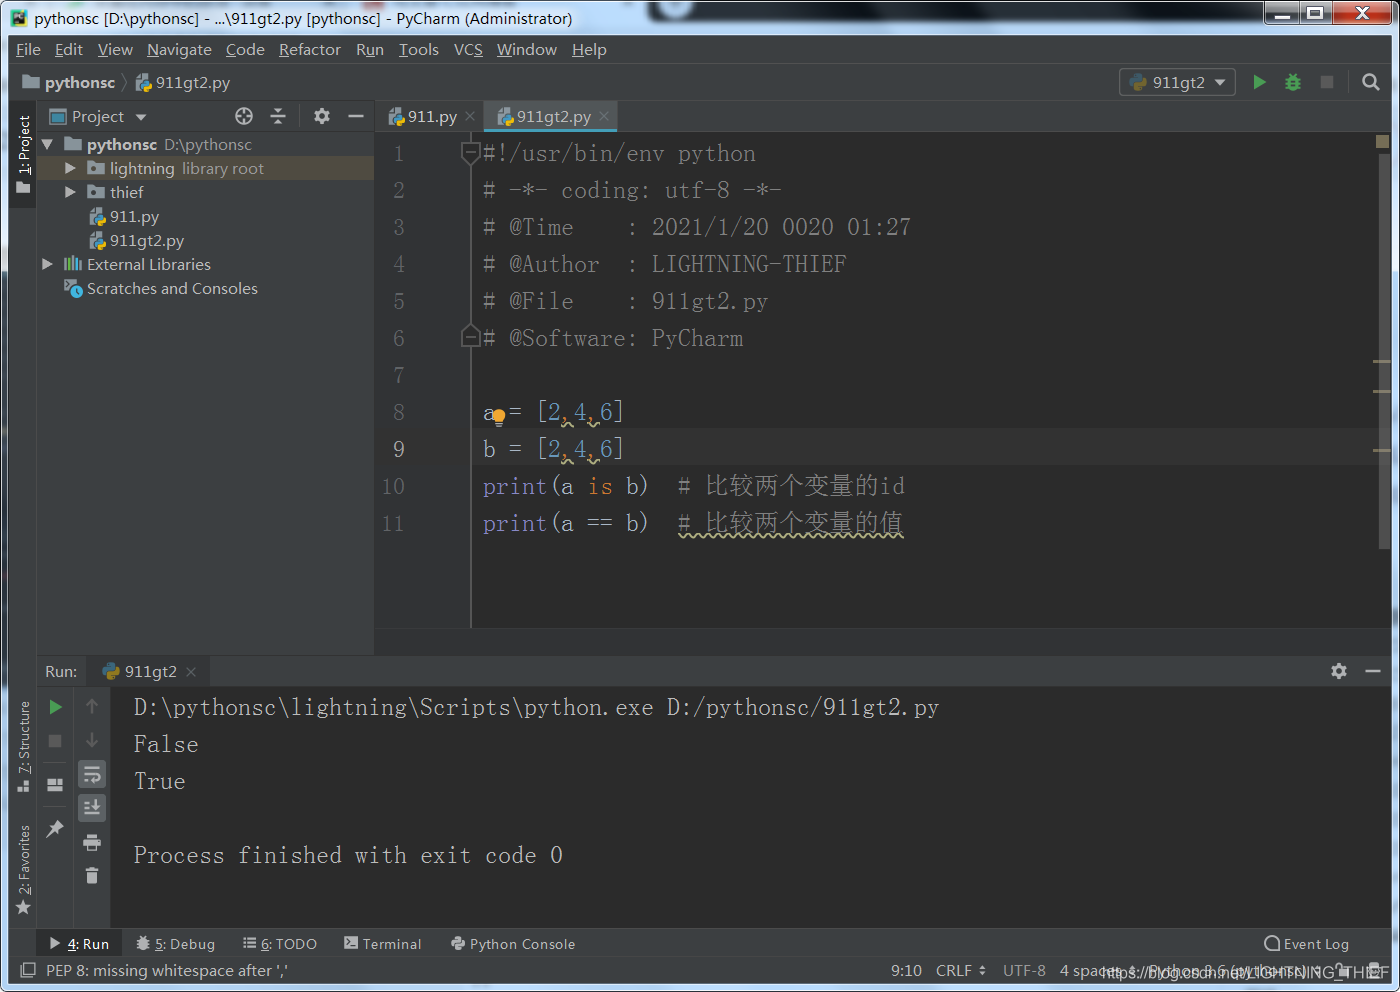Viewport: 1400px width, 992px height.
Task: Fold the header comment block at line 1
Action: [x=470, y=153]
